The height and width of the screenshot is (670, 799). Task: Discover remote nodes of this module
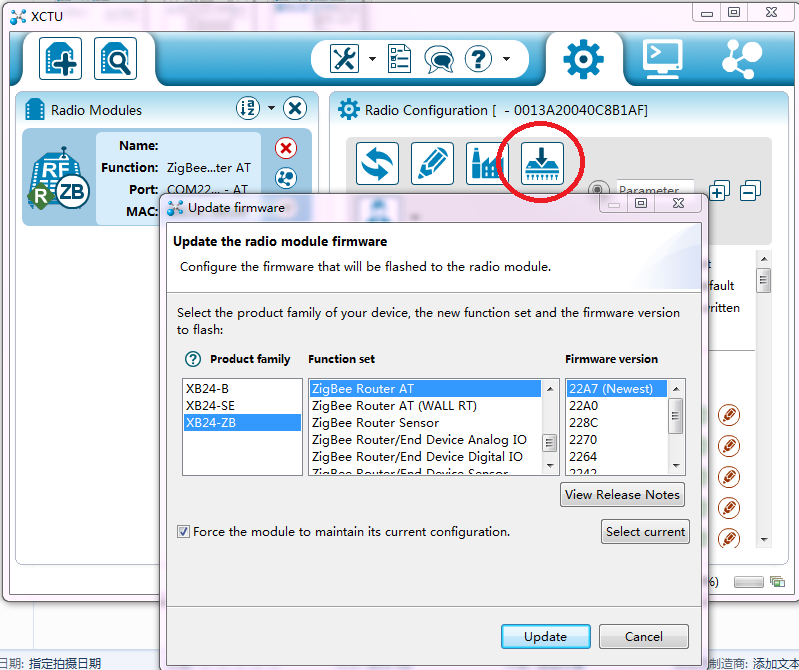[286, 178]
